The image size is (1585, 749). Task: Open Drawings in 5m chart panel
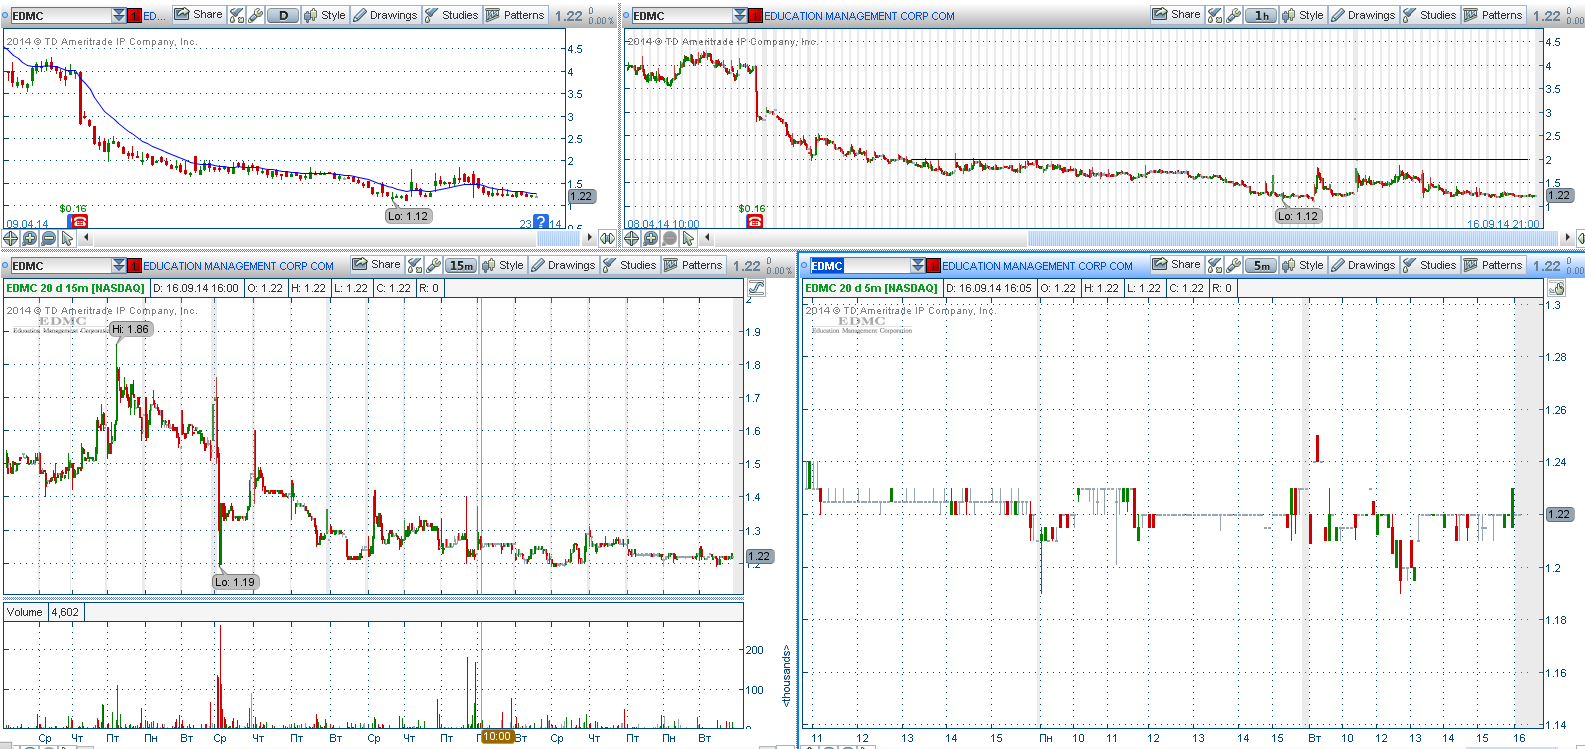click(x=1363, y=265)
